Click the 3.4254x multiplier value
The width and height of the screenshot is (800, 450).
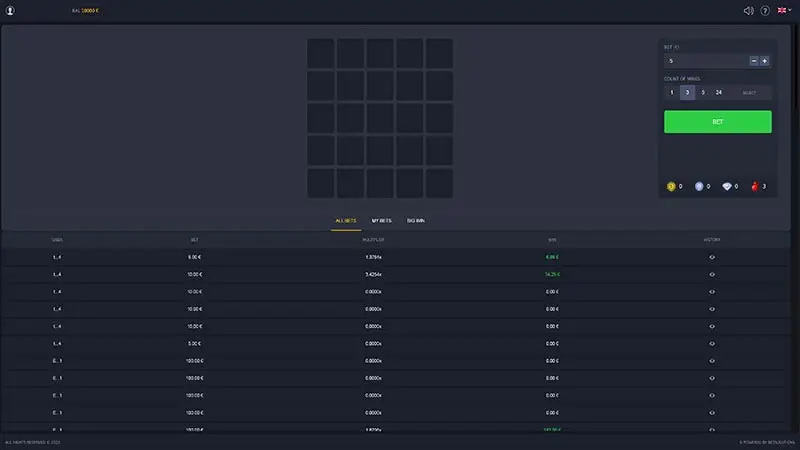(373, 274)
